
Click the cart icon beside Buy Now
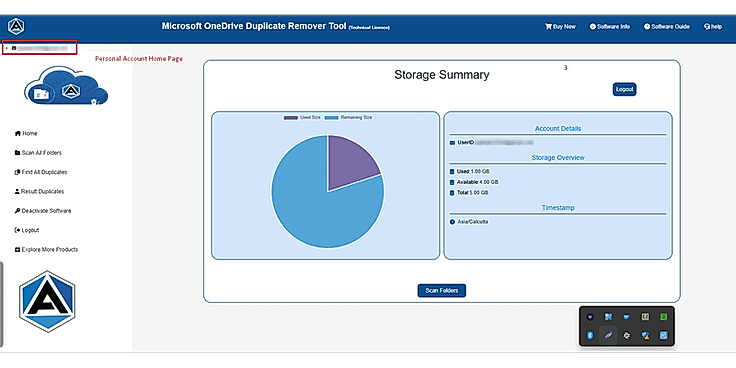click(x=548, y=27)
